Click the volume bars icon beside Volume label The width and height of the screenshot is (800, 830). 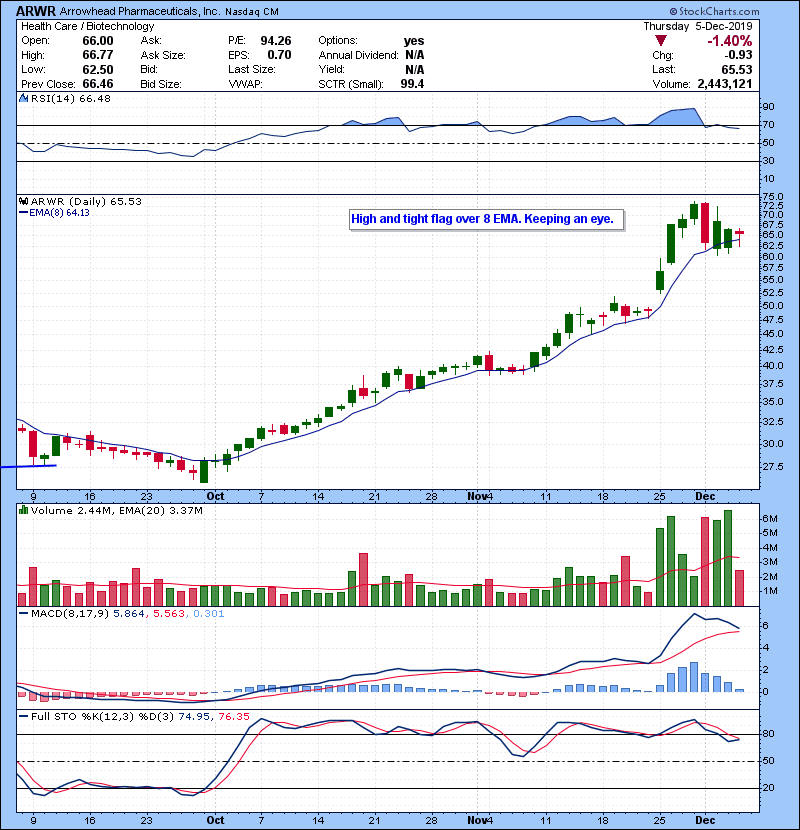click(23, 510)
